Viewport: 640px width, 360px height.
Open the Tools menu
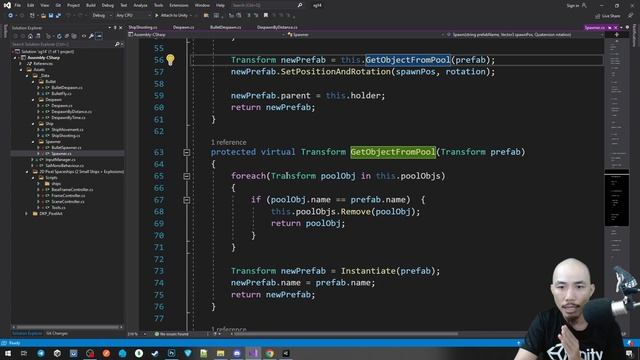point(158,5)
